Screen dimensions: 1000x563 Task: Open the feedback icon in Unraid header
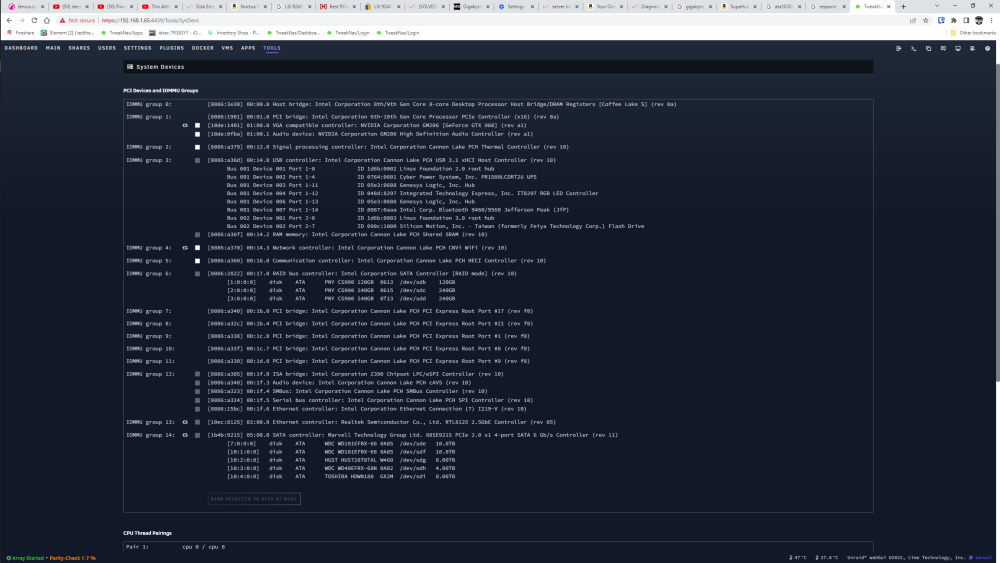[943, 48]
